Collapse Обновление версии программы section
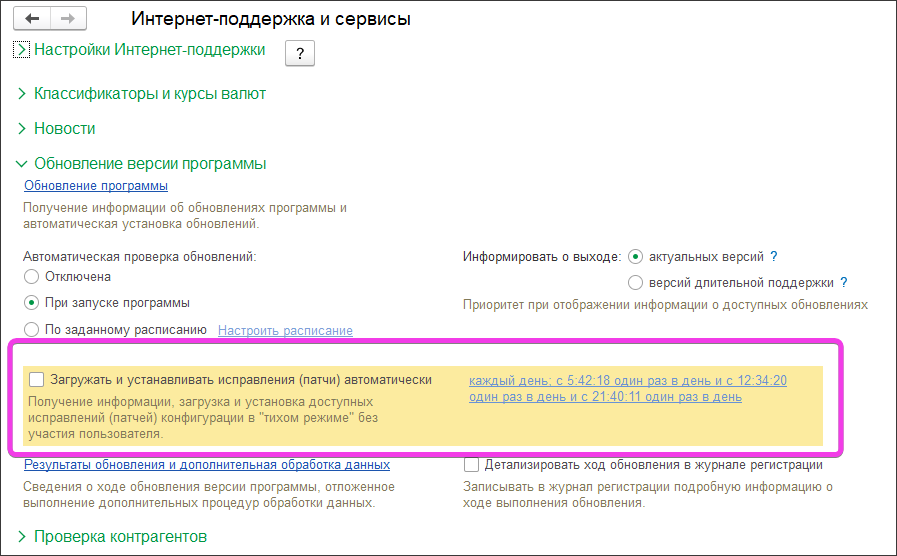Viewport: 897px width, 556px height. coord(22,164)
